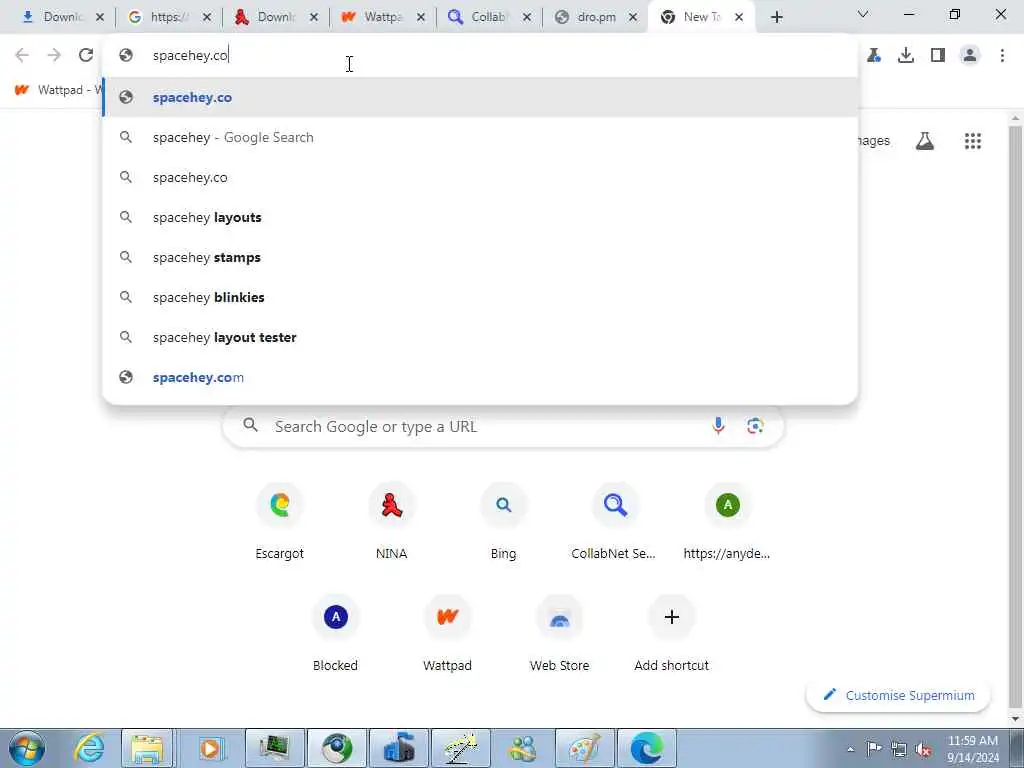Choose the spacehey.co search suggestion
The height and width of the screenshot is (768, 1024).
481,177
